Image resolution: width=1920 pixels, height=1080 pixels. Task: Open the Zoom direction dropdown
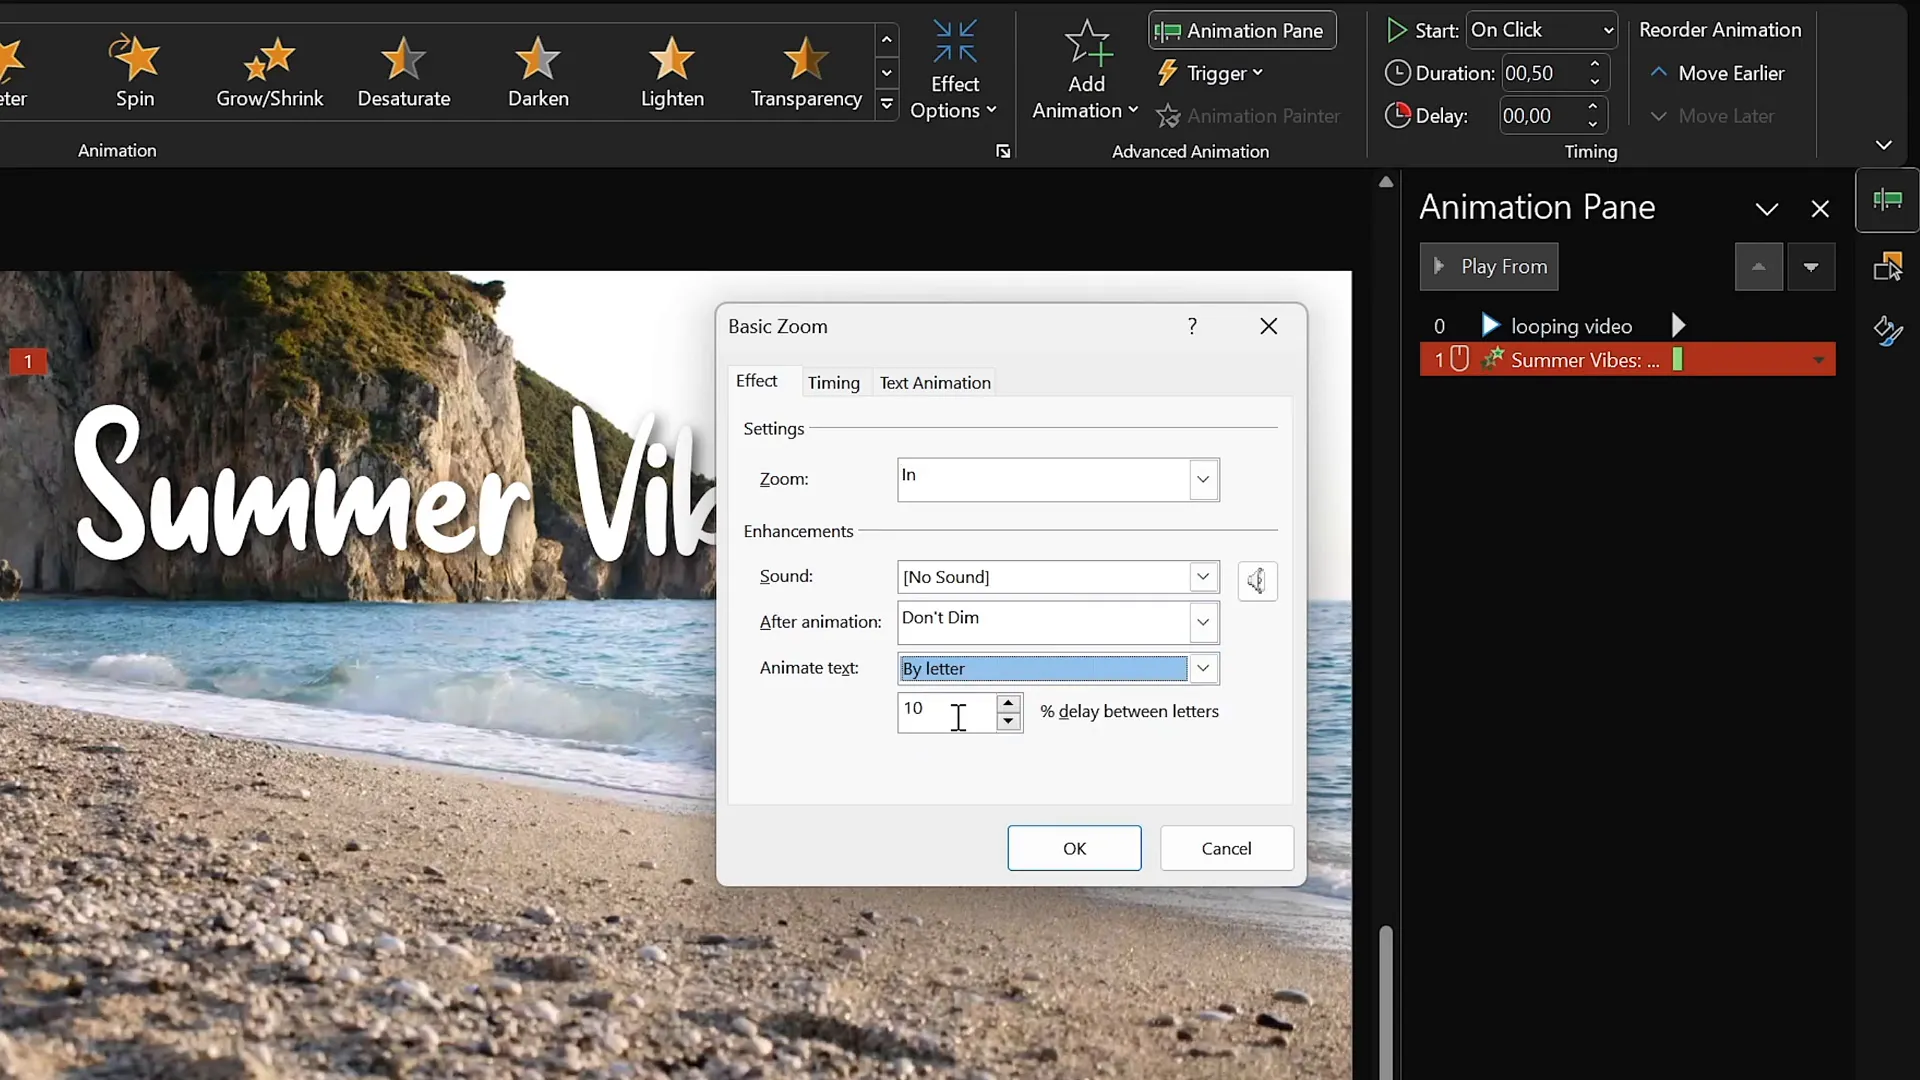tap(1203, 480)
